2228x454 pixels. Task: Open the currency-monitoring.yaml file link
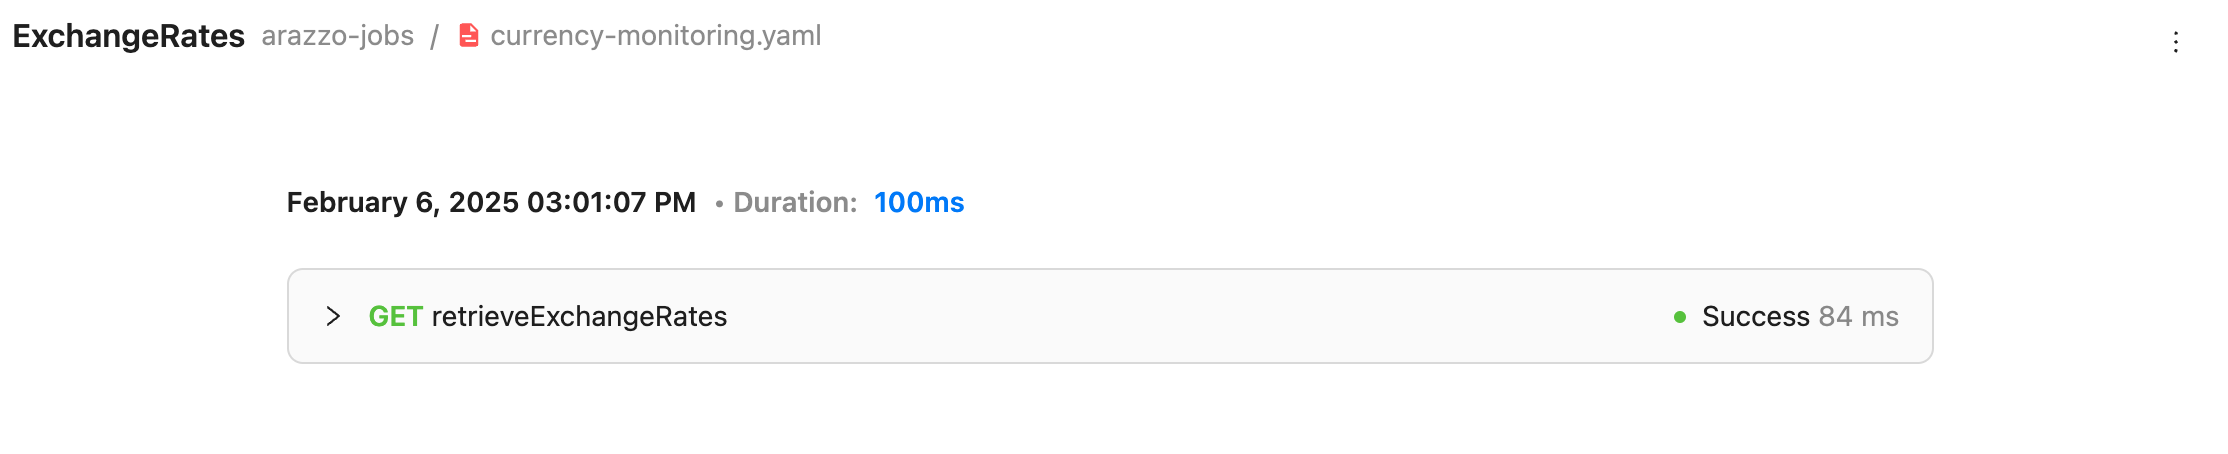pos(655,36)
